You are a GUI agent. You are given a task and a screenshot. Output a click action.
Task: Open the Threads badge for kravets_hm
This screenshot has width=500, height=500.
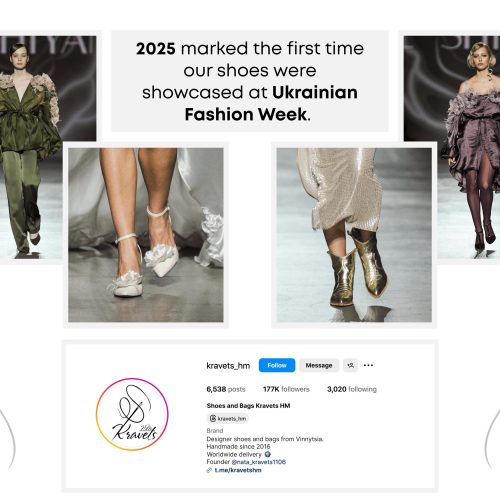228,418
